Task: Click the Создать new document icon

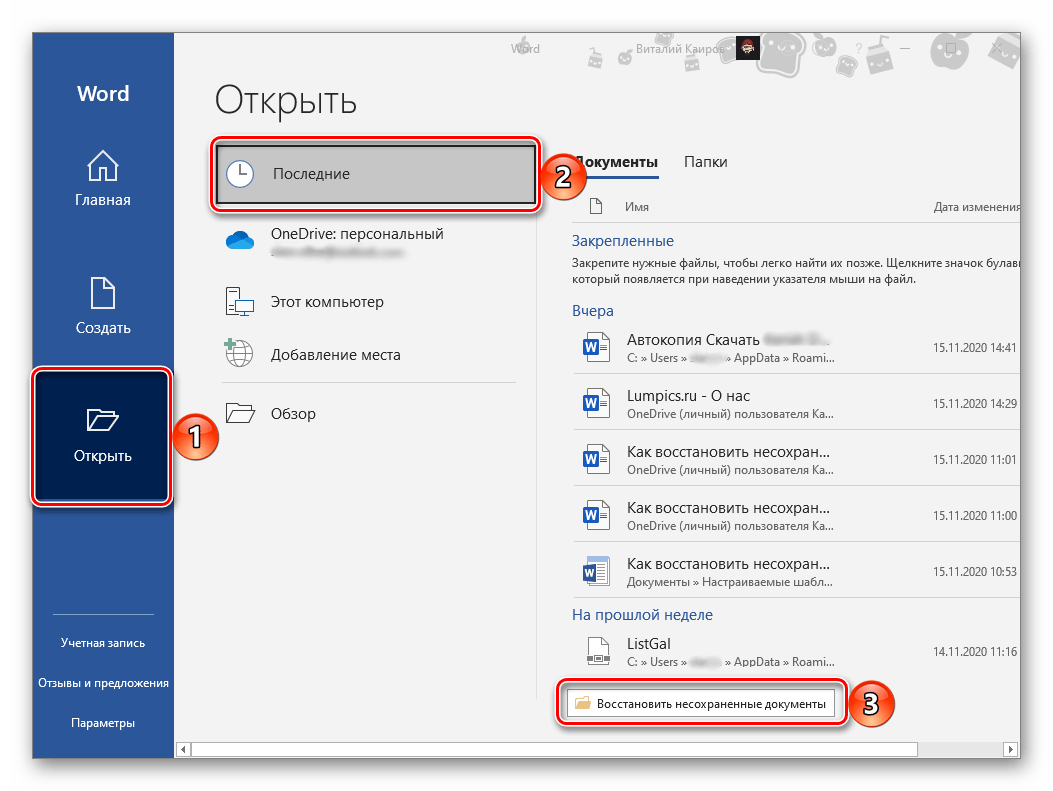Action: pos(103,293)
